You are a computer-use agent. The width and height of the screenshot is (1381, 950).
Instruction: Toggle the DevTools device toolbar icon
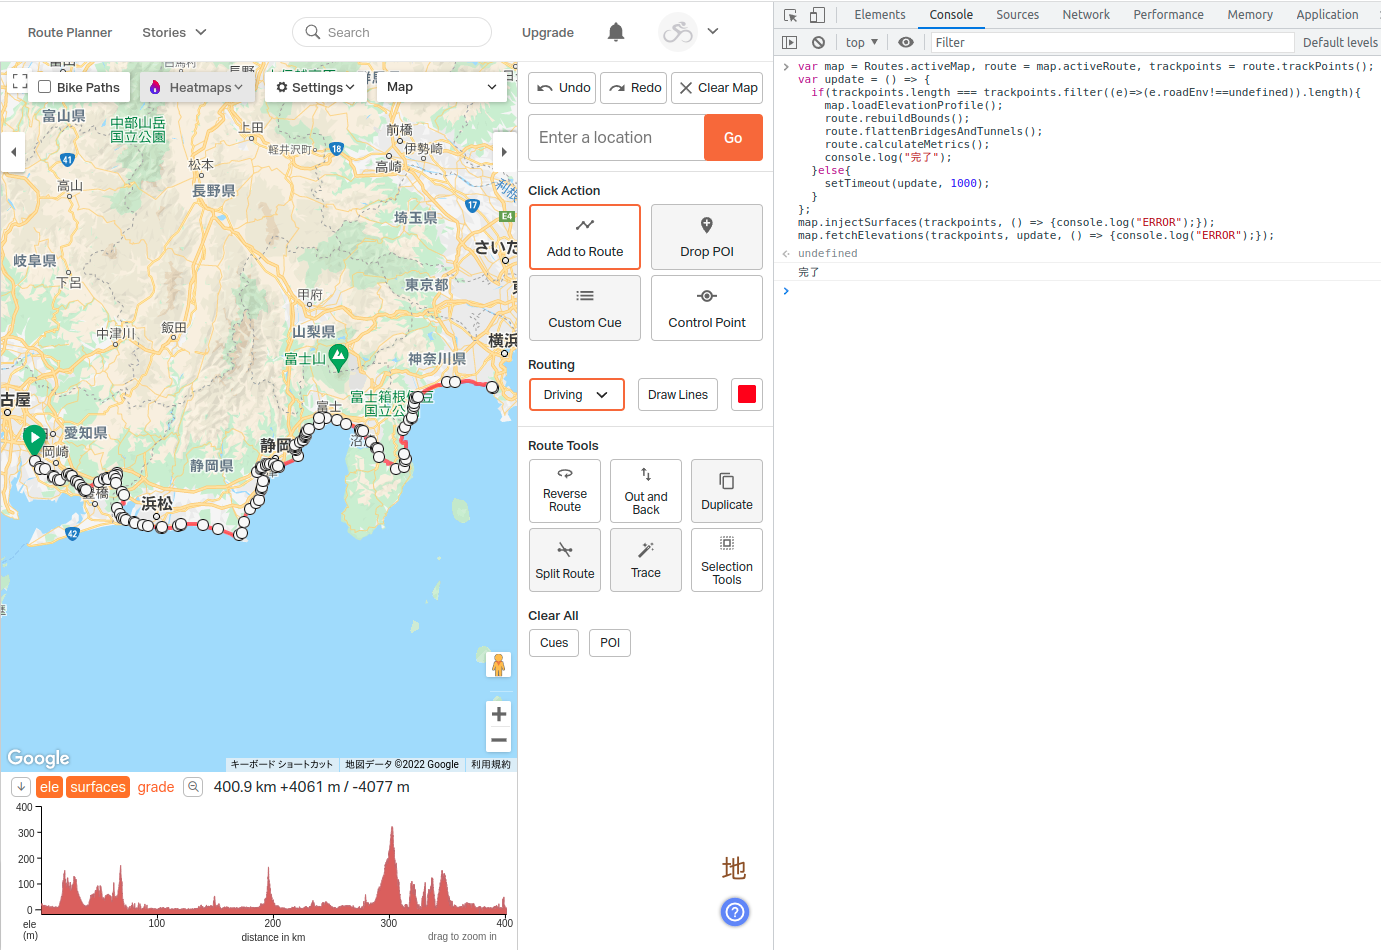[817, 15]
